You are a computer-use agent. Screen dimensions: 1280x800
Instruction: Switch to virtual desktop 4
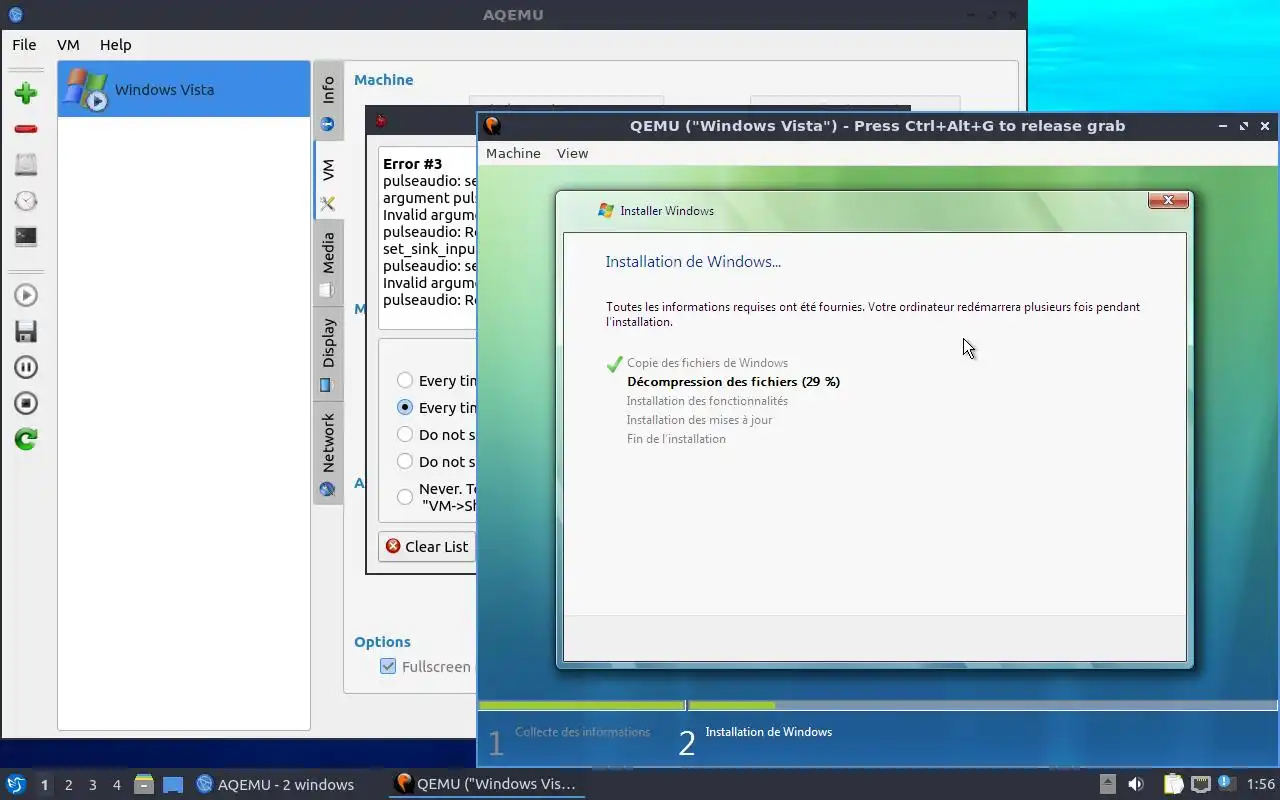(x=117, y=785)
